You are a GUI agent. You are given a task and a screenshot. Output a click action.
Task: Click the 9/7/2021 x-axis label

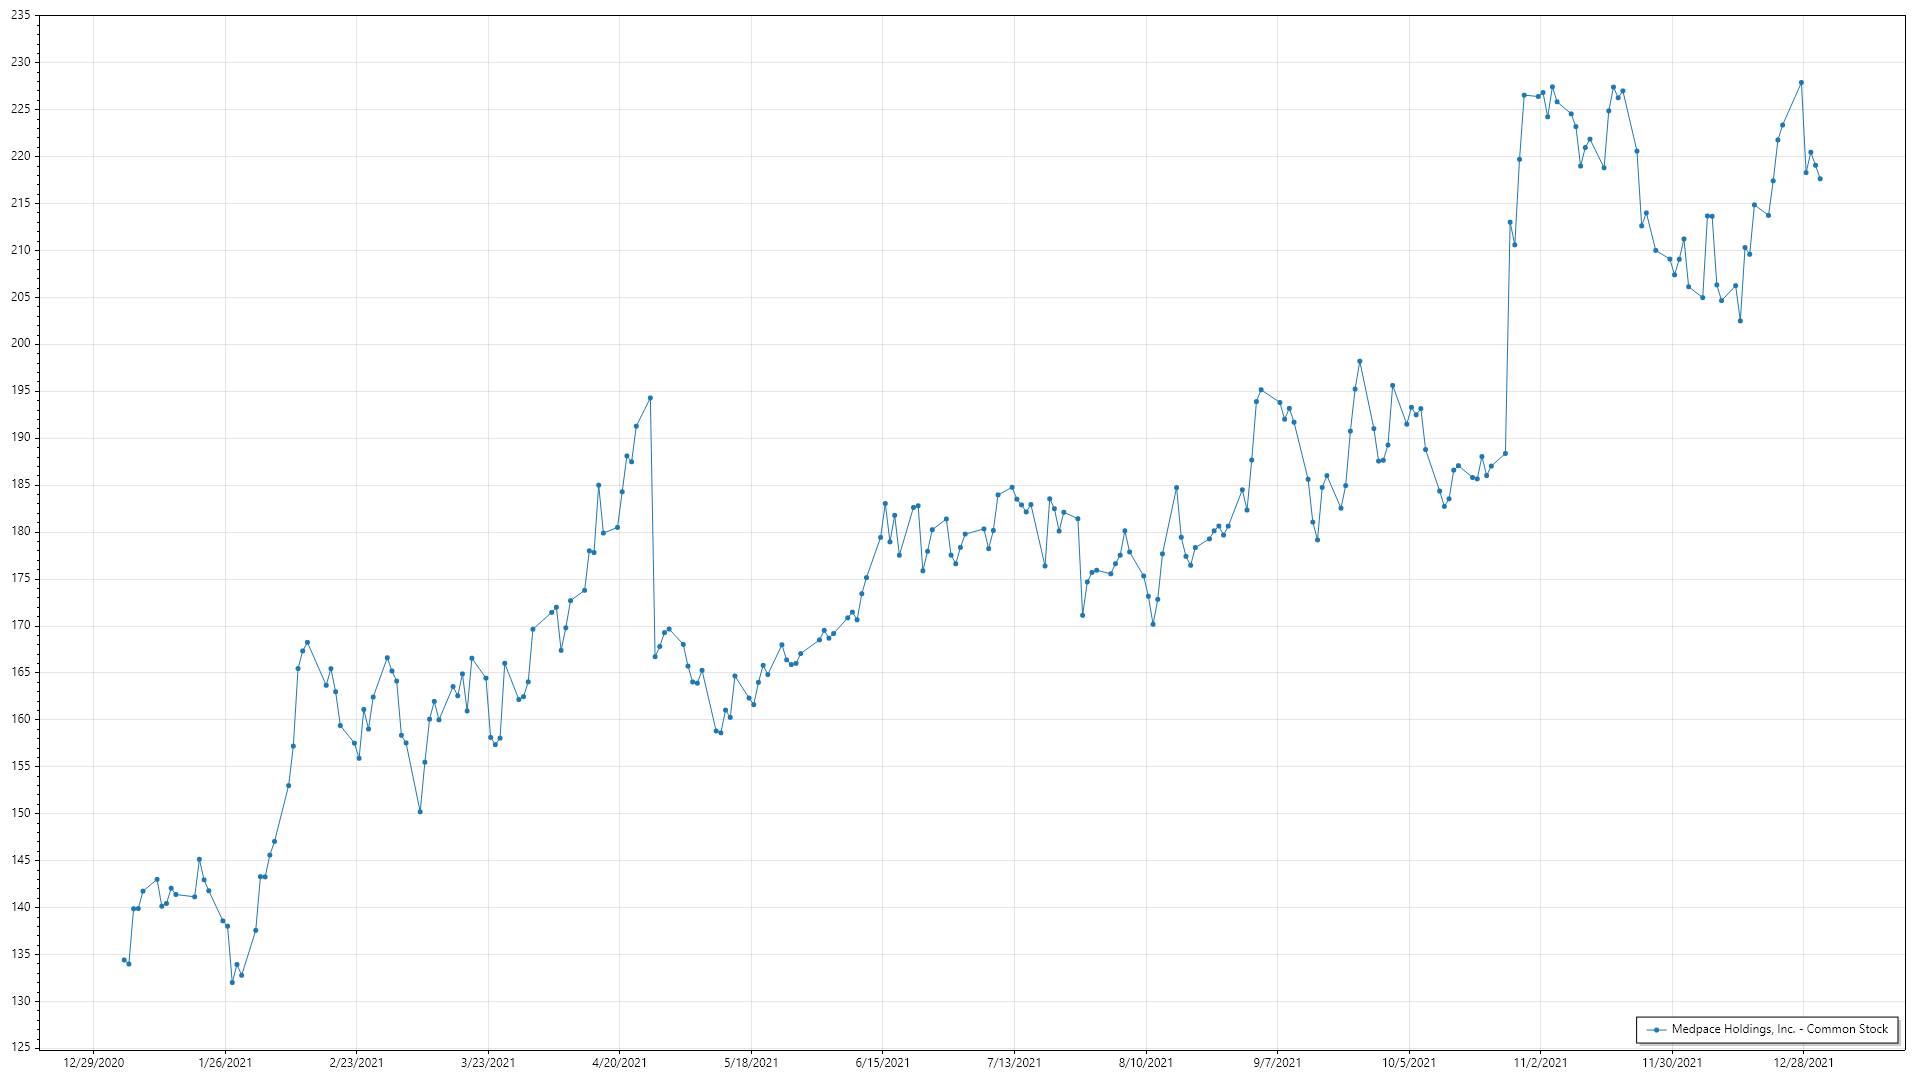[x=1277, y=1063]
